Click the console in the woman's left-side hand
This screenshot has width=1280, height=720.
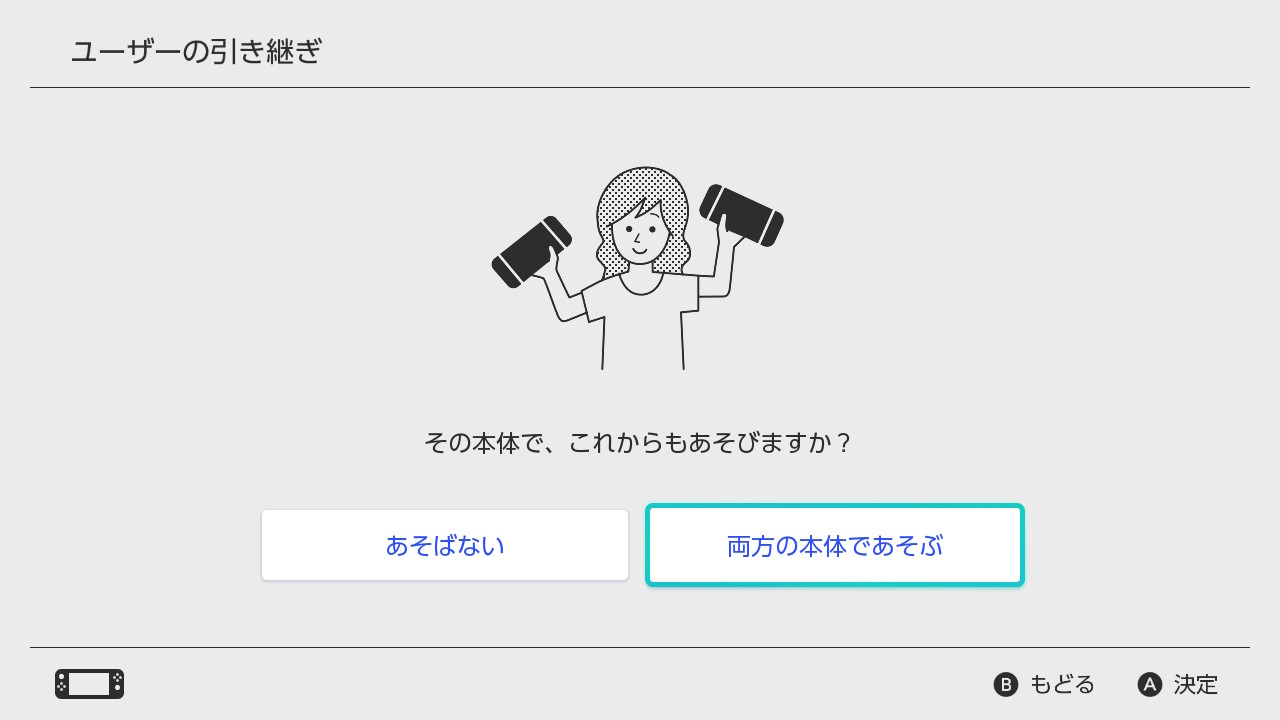pyautogui.click(x=532, y=251)
